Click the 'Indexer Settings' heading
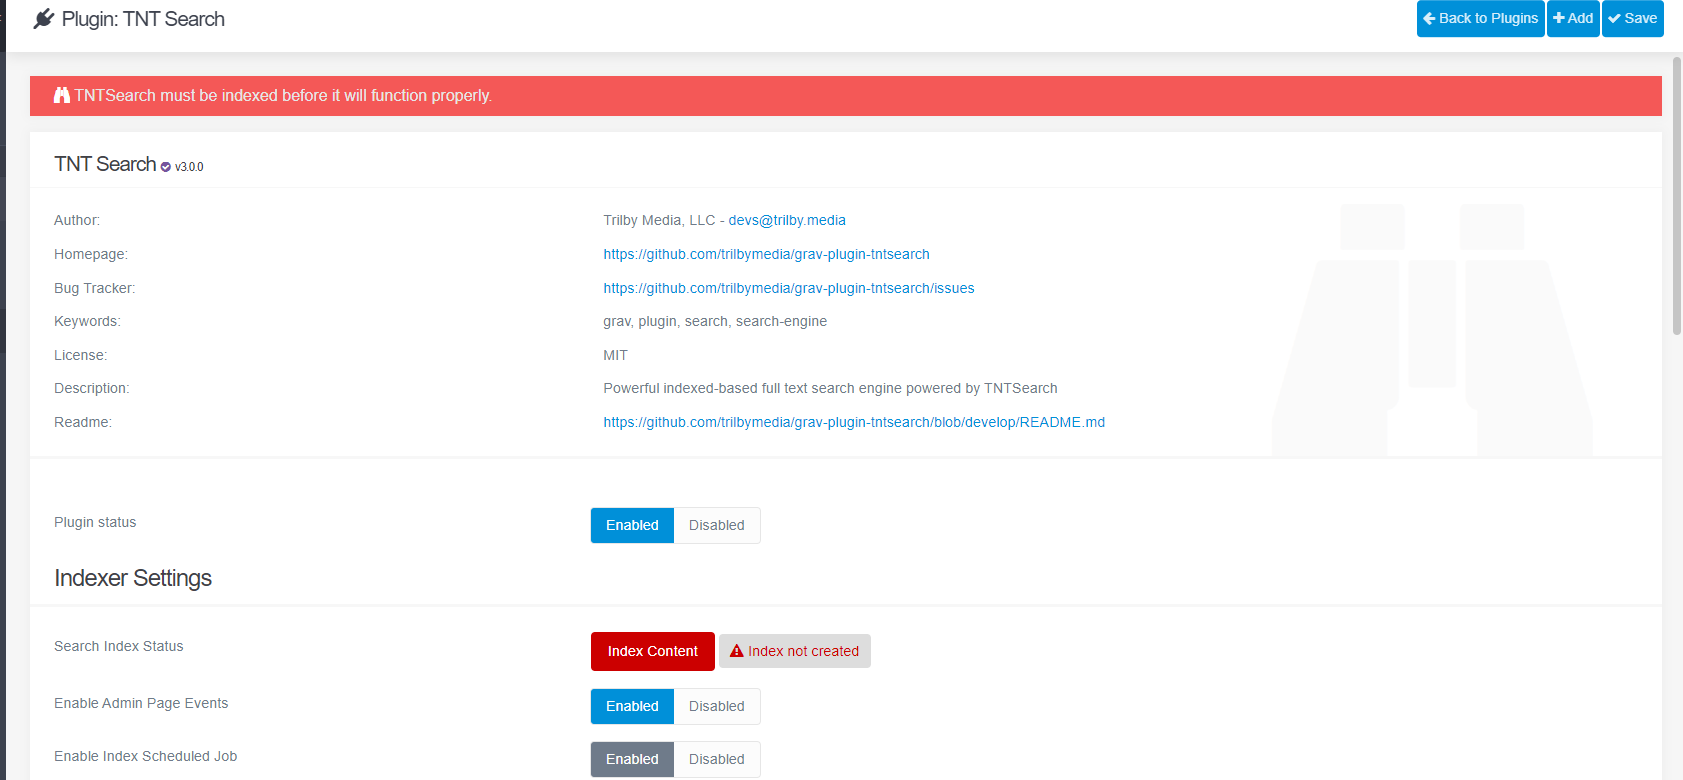 point(133,578)
